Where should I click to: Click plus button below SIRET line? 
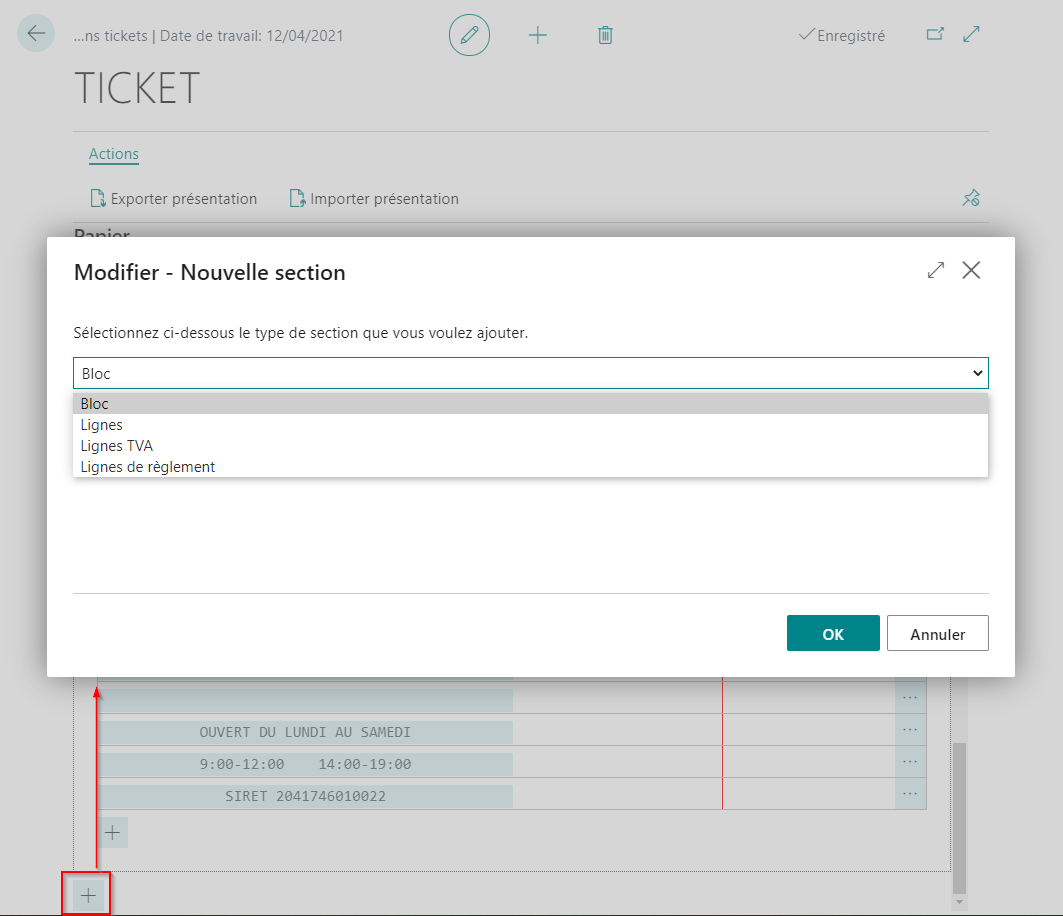click(113, 833)
